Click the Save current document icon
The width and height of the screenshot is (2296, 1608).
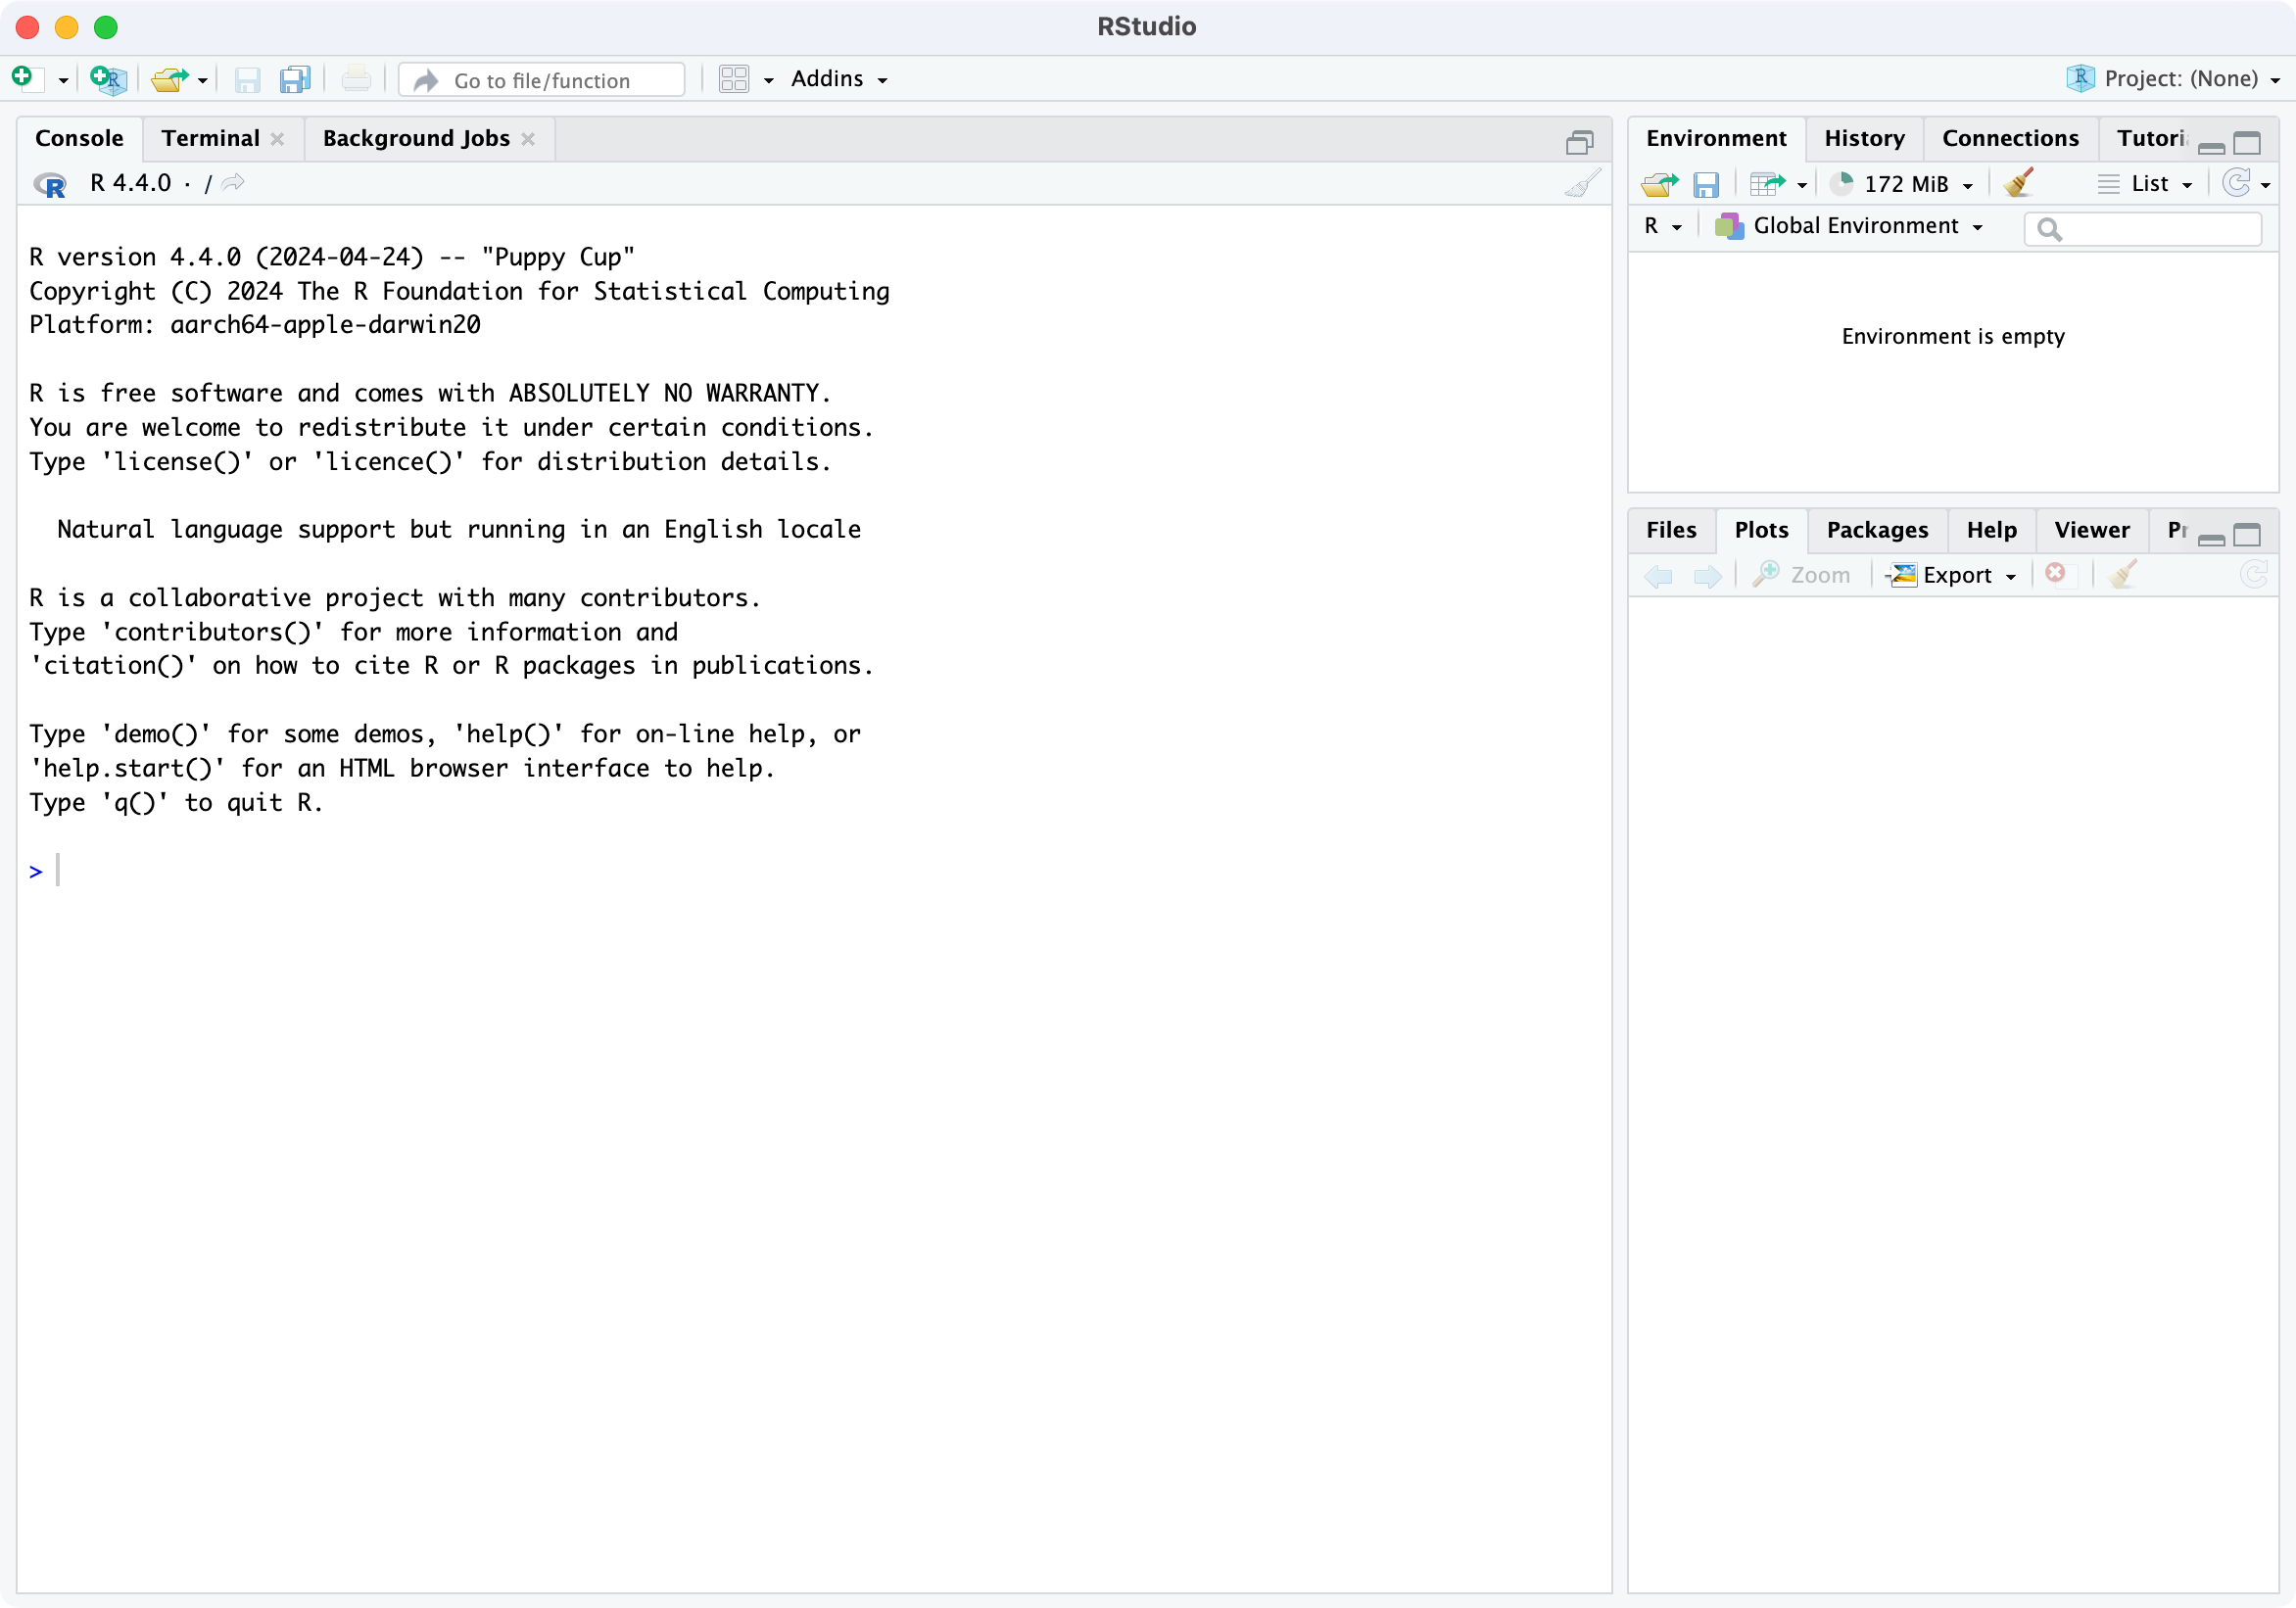pyautogui.click(x=247, y=80)
